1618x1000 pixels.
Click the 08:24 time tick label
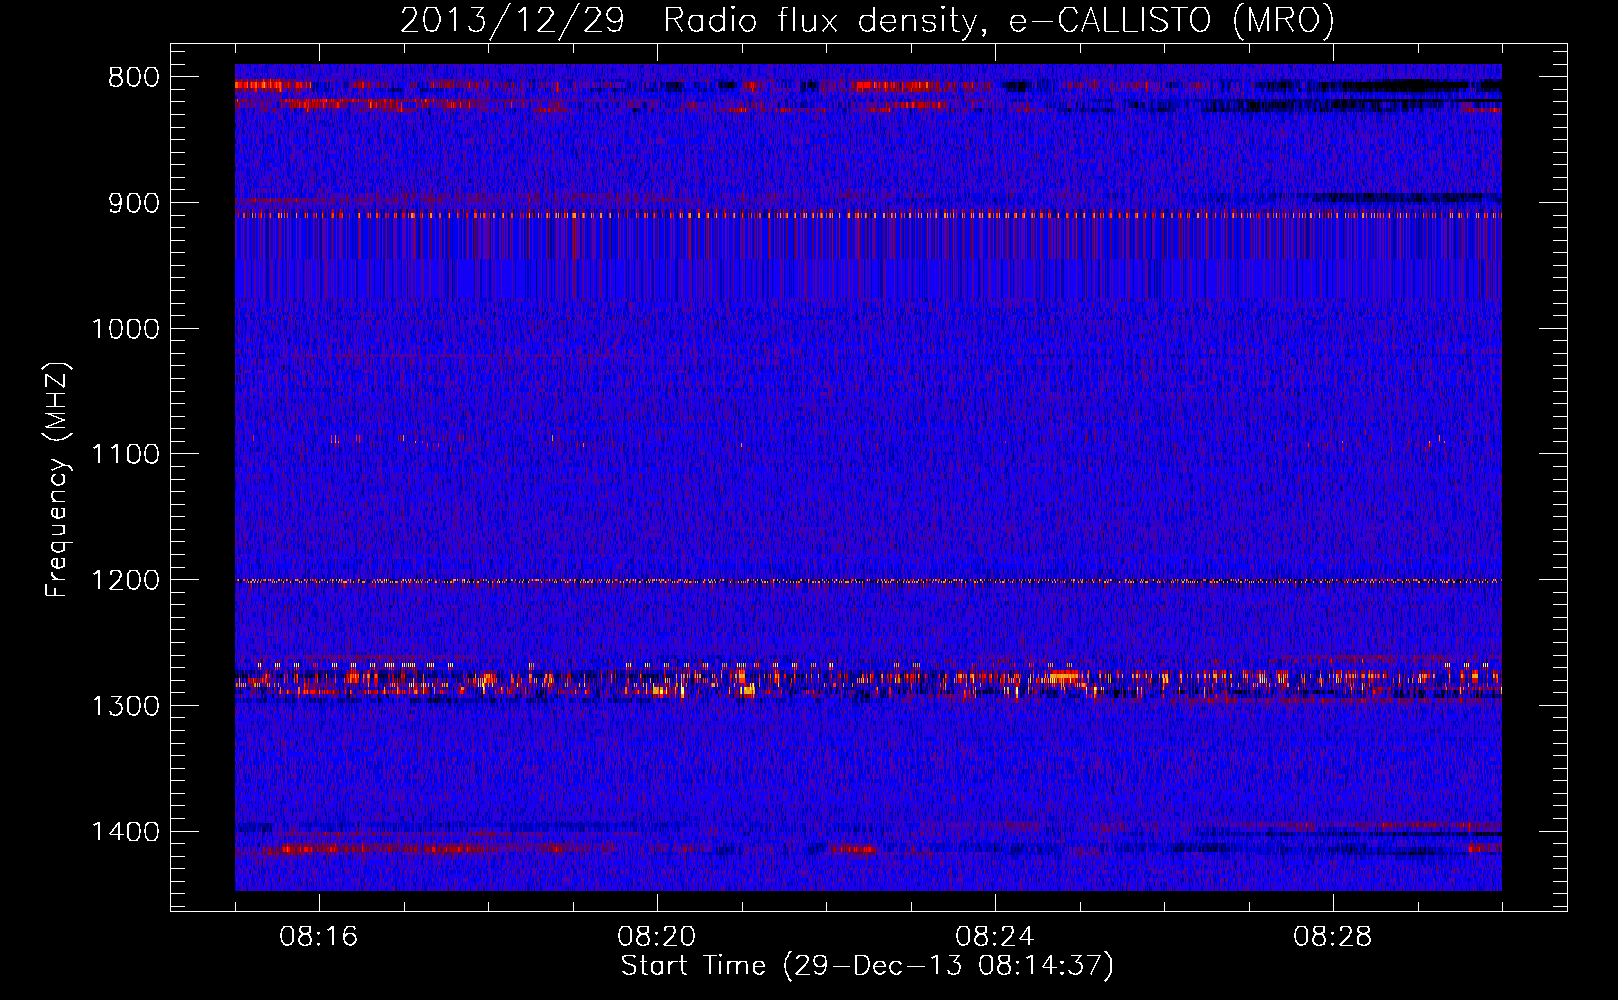click(x=995, y=937)
